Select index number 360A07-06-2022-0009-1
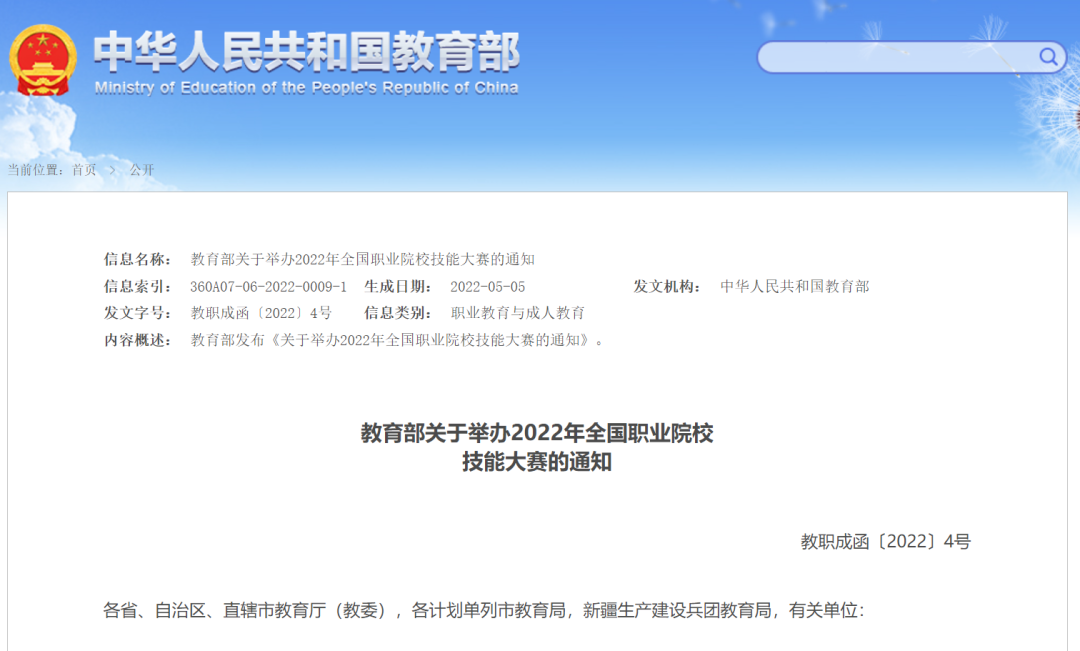The image size is (1080, 651). 269,287
